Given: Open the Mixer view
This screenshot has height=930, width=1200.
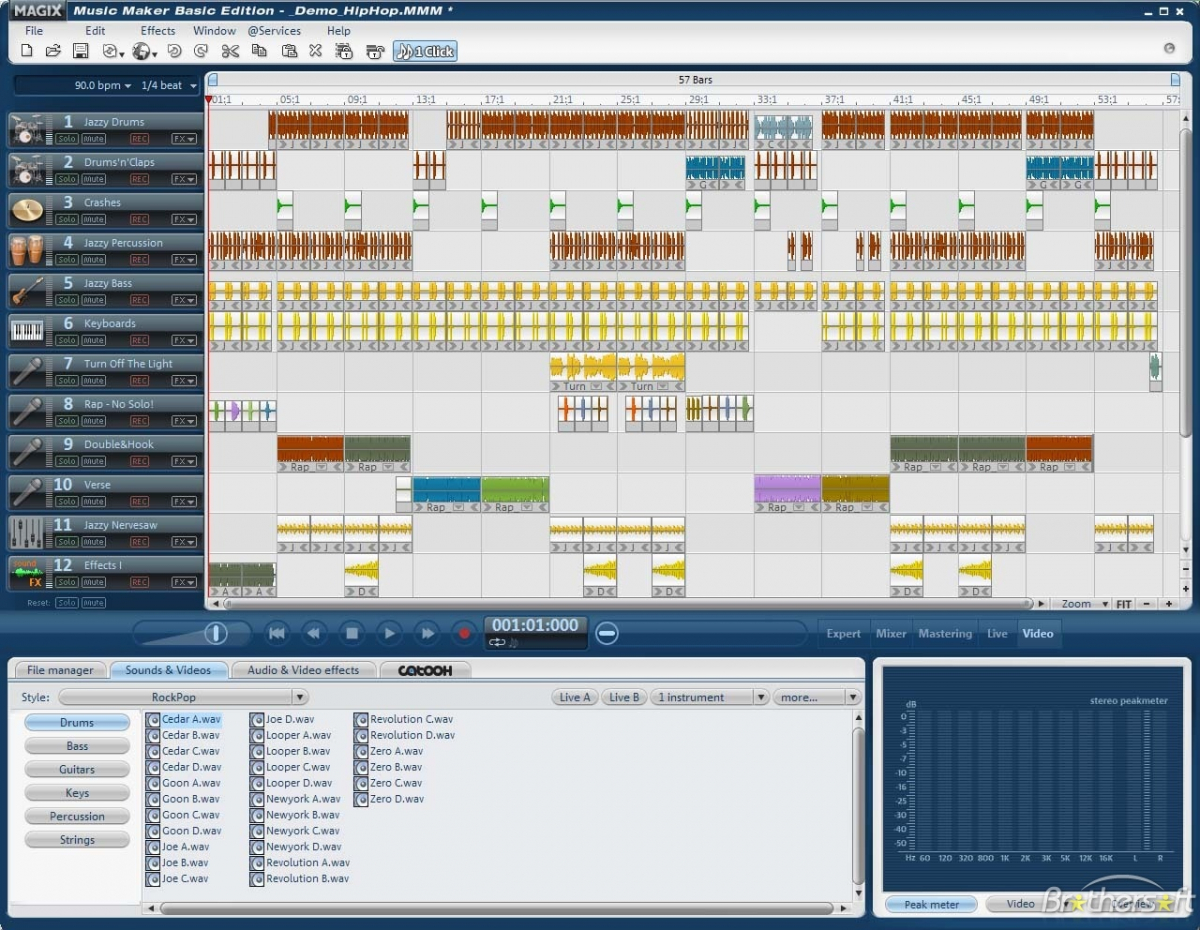Looking at the screenshot, I should tap(891, 633).
